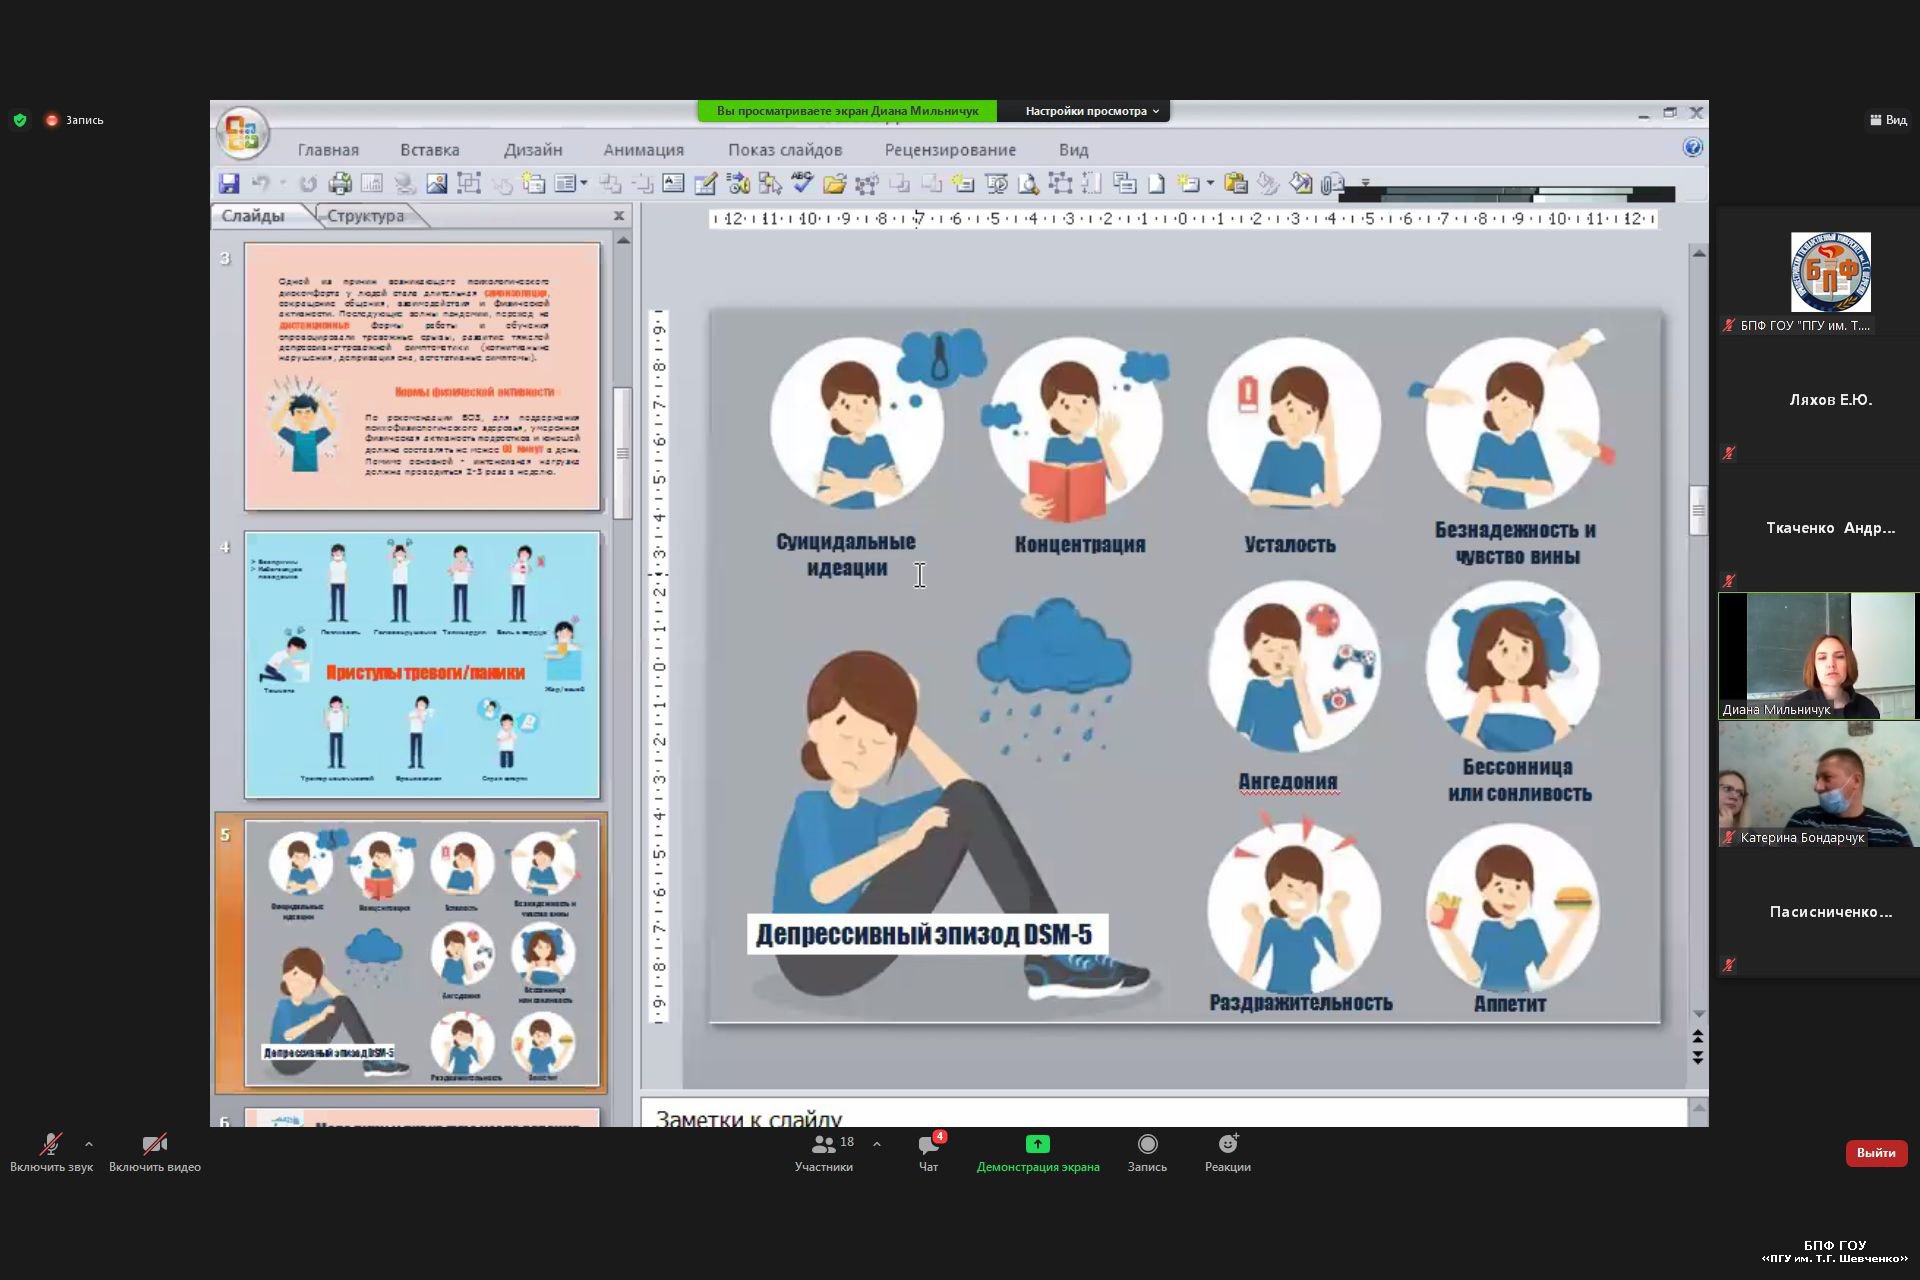
Task: Click the Paste clipboard icon
Action: [x=1235, y=183]
